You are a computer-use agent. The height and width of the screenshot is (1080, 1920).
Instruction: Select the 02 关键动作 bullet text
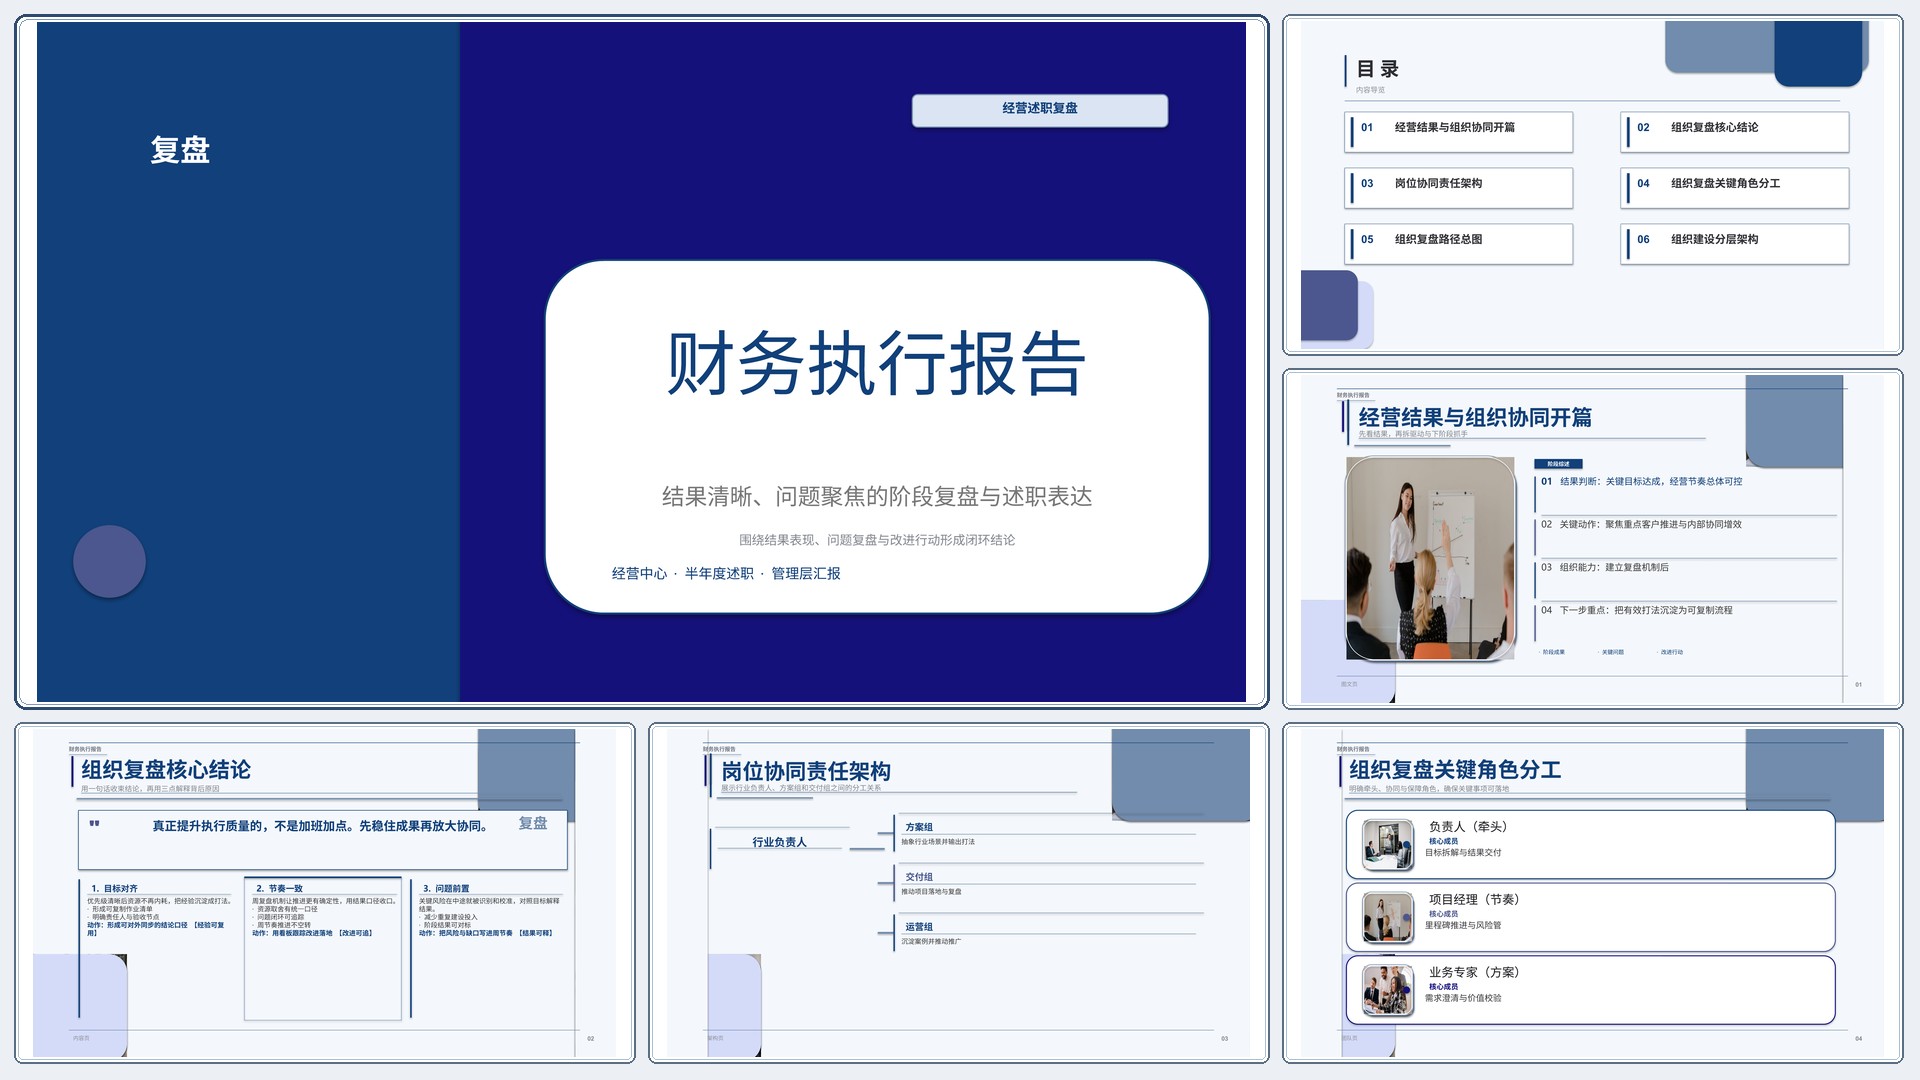coord(1641,524)
